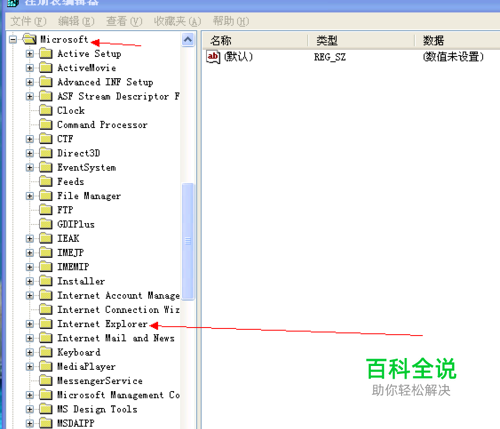This screenshot has width=500, height=429.
Task: Select the Microsoft tree node label
Action: [64, 39]
